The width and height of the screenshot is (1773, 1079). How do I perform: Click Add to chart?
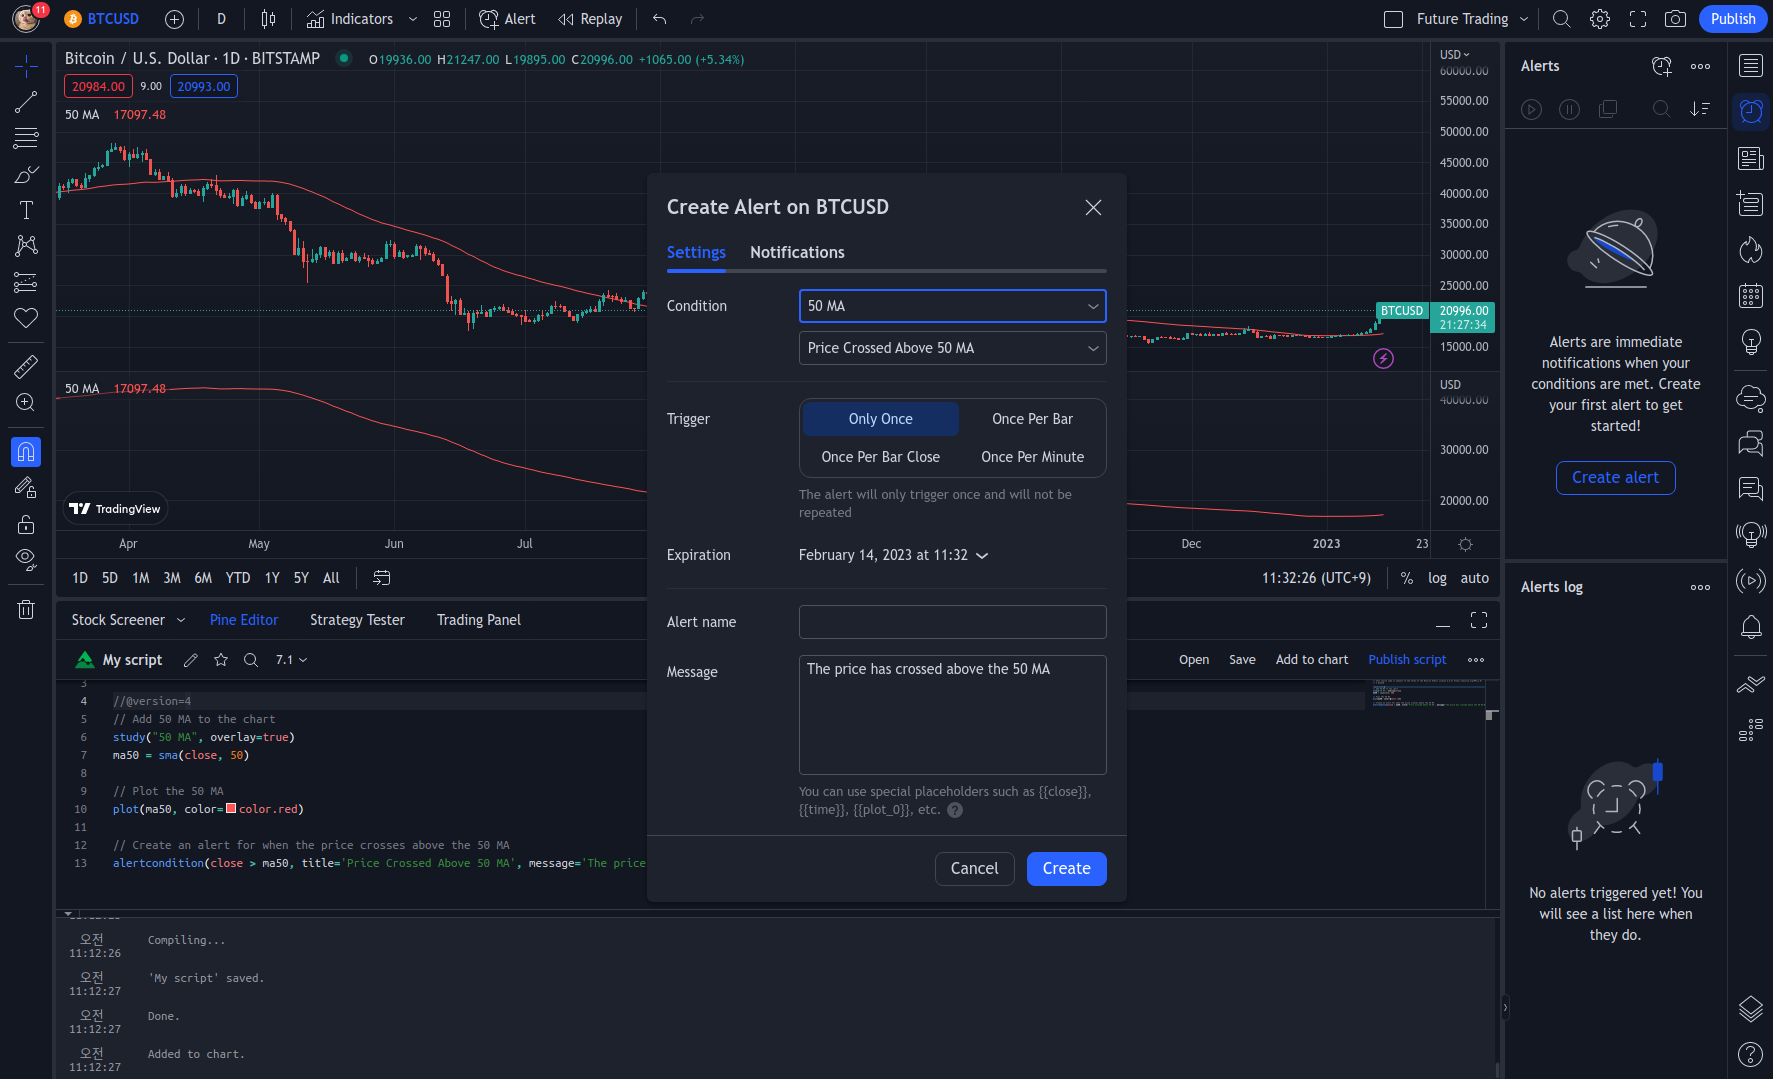coord(1311,660)
